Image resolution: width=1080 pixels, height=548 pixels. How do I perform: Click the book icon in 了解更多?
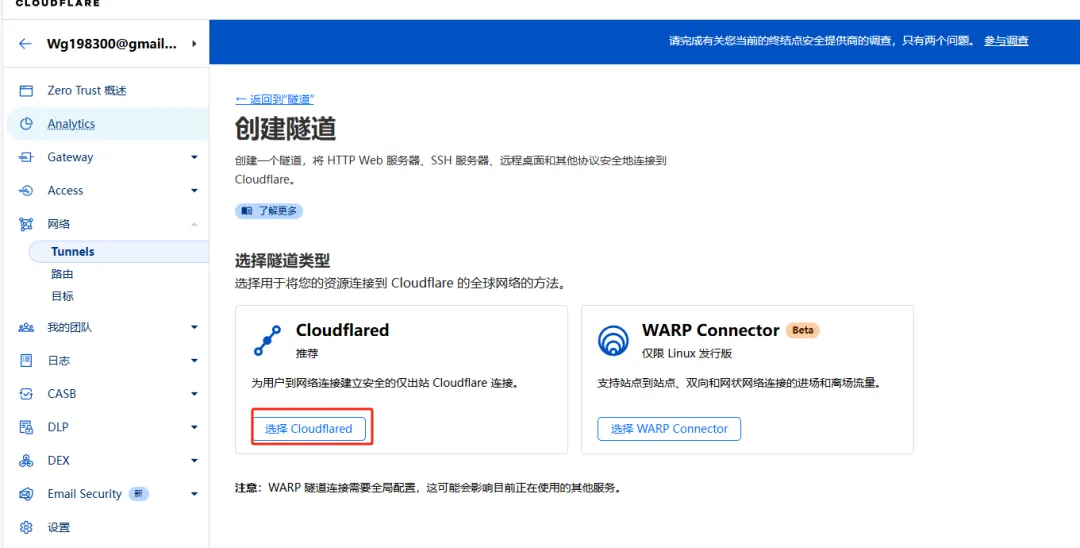pyautogui.click(x=246, y=211)
